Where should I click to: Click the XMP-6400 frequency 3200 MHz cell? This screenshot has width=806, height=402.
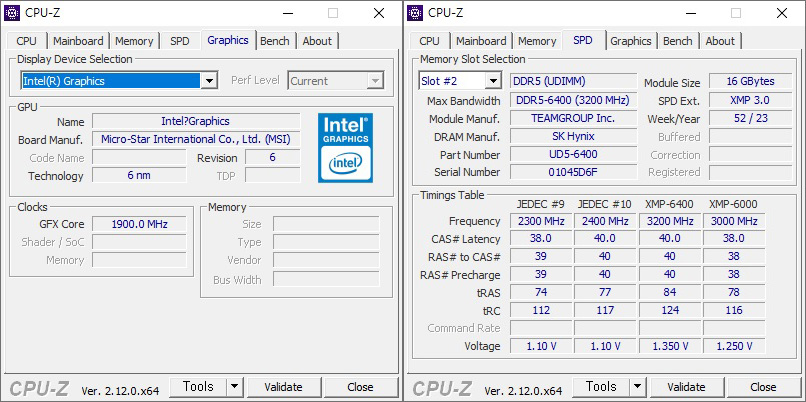click(x=669, y=221)
